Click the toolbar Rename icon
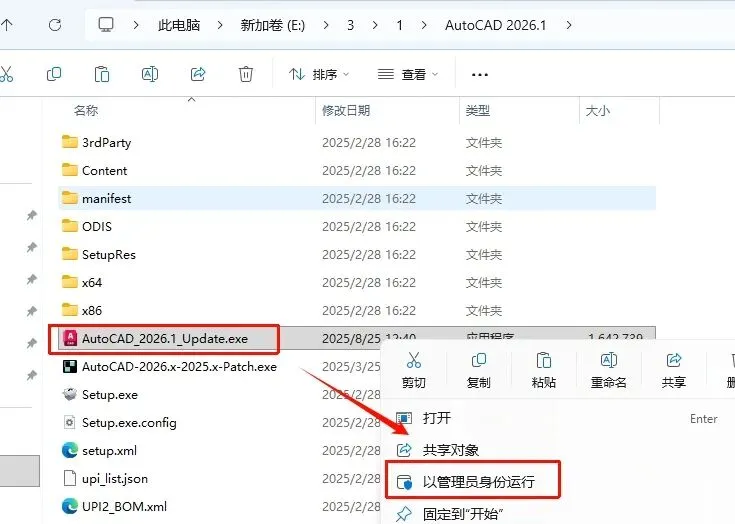The height and width of the screenshot is (524, 735). click(x=150, y=74)
